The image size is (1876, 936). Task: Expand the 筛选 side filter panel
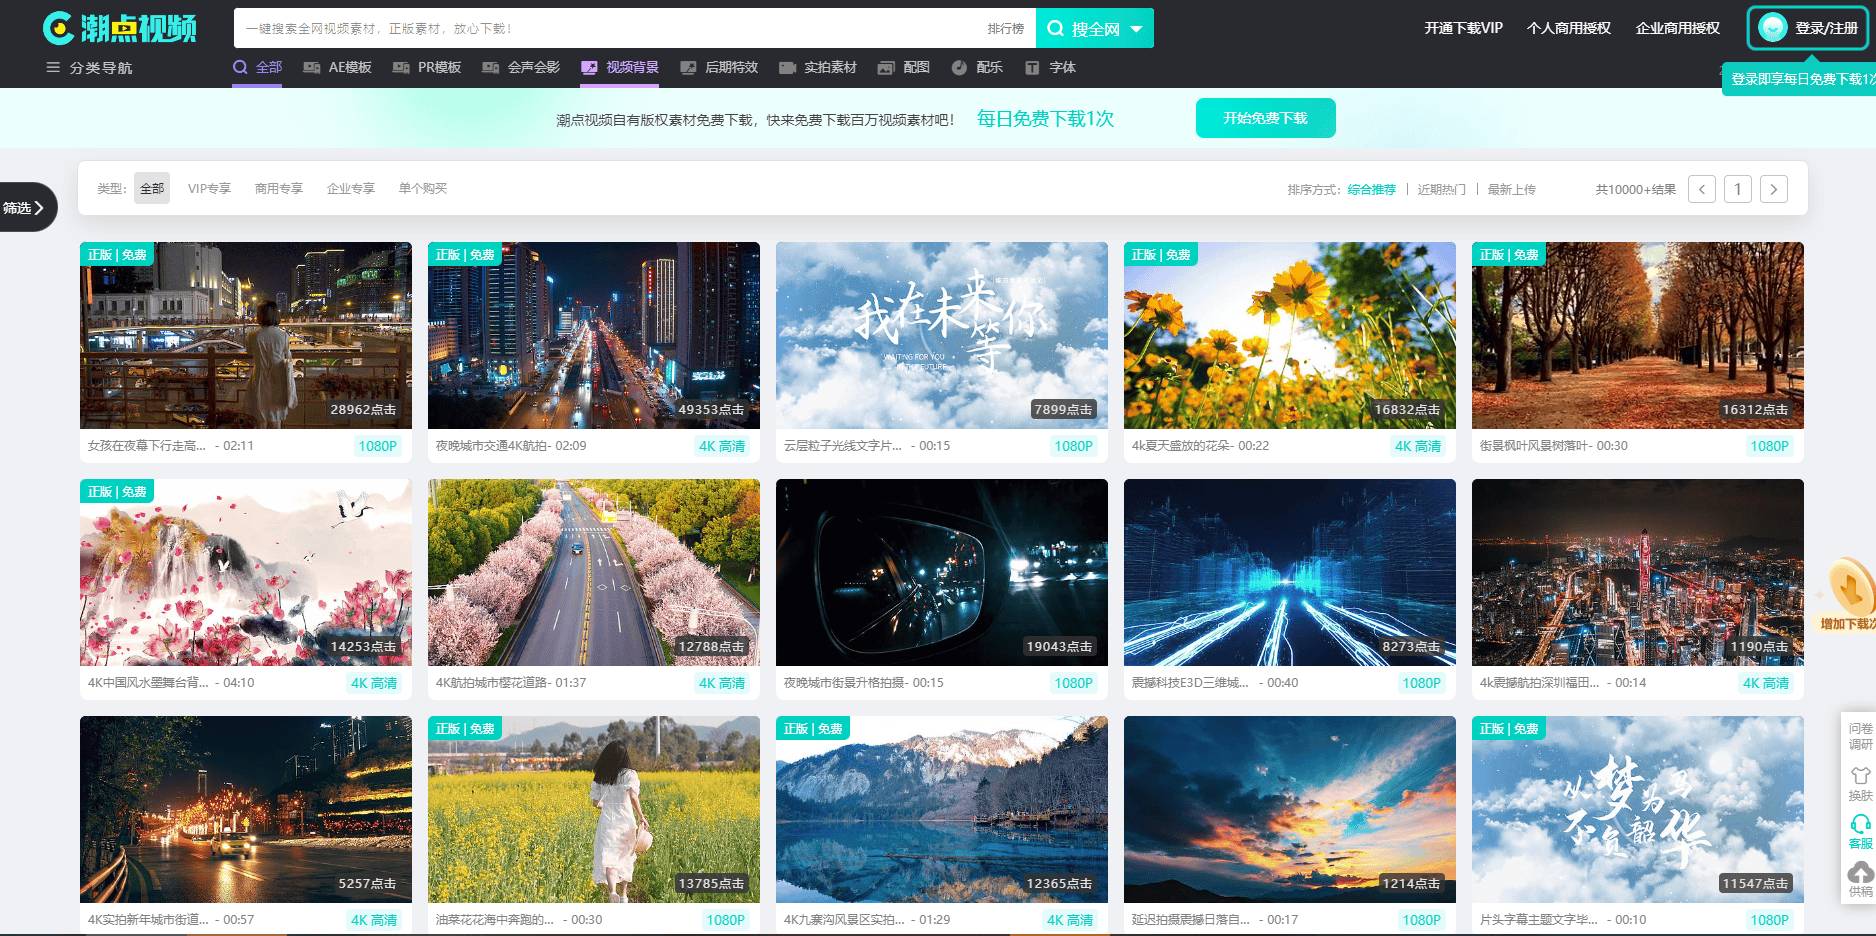coord(25,207)
